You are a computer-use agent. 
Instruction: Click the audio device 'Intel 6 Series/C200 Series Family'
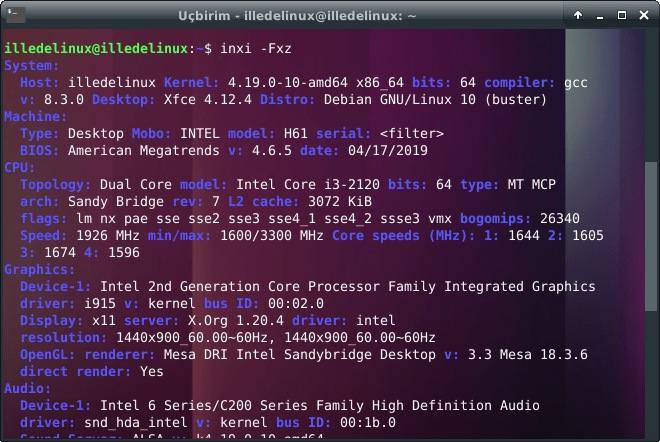tap(232, 406)
